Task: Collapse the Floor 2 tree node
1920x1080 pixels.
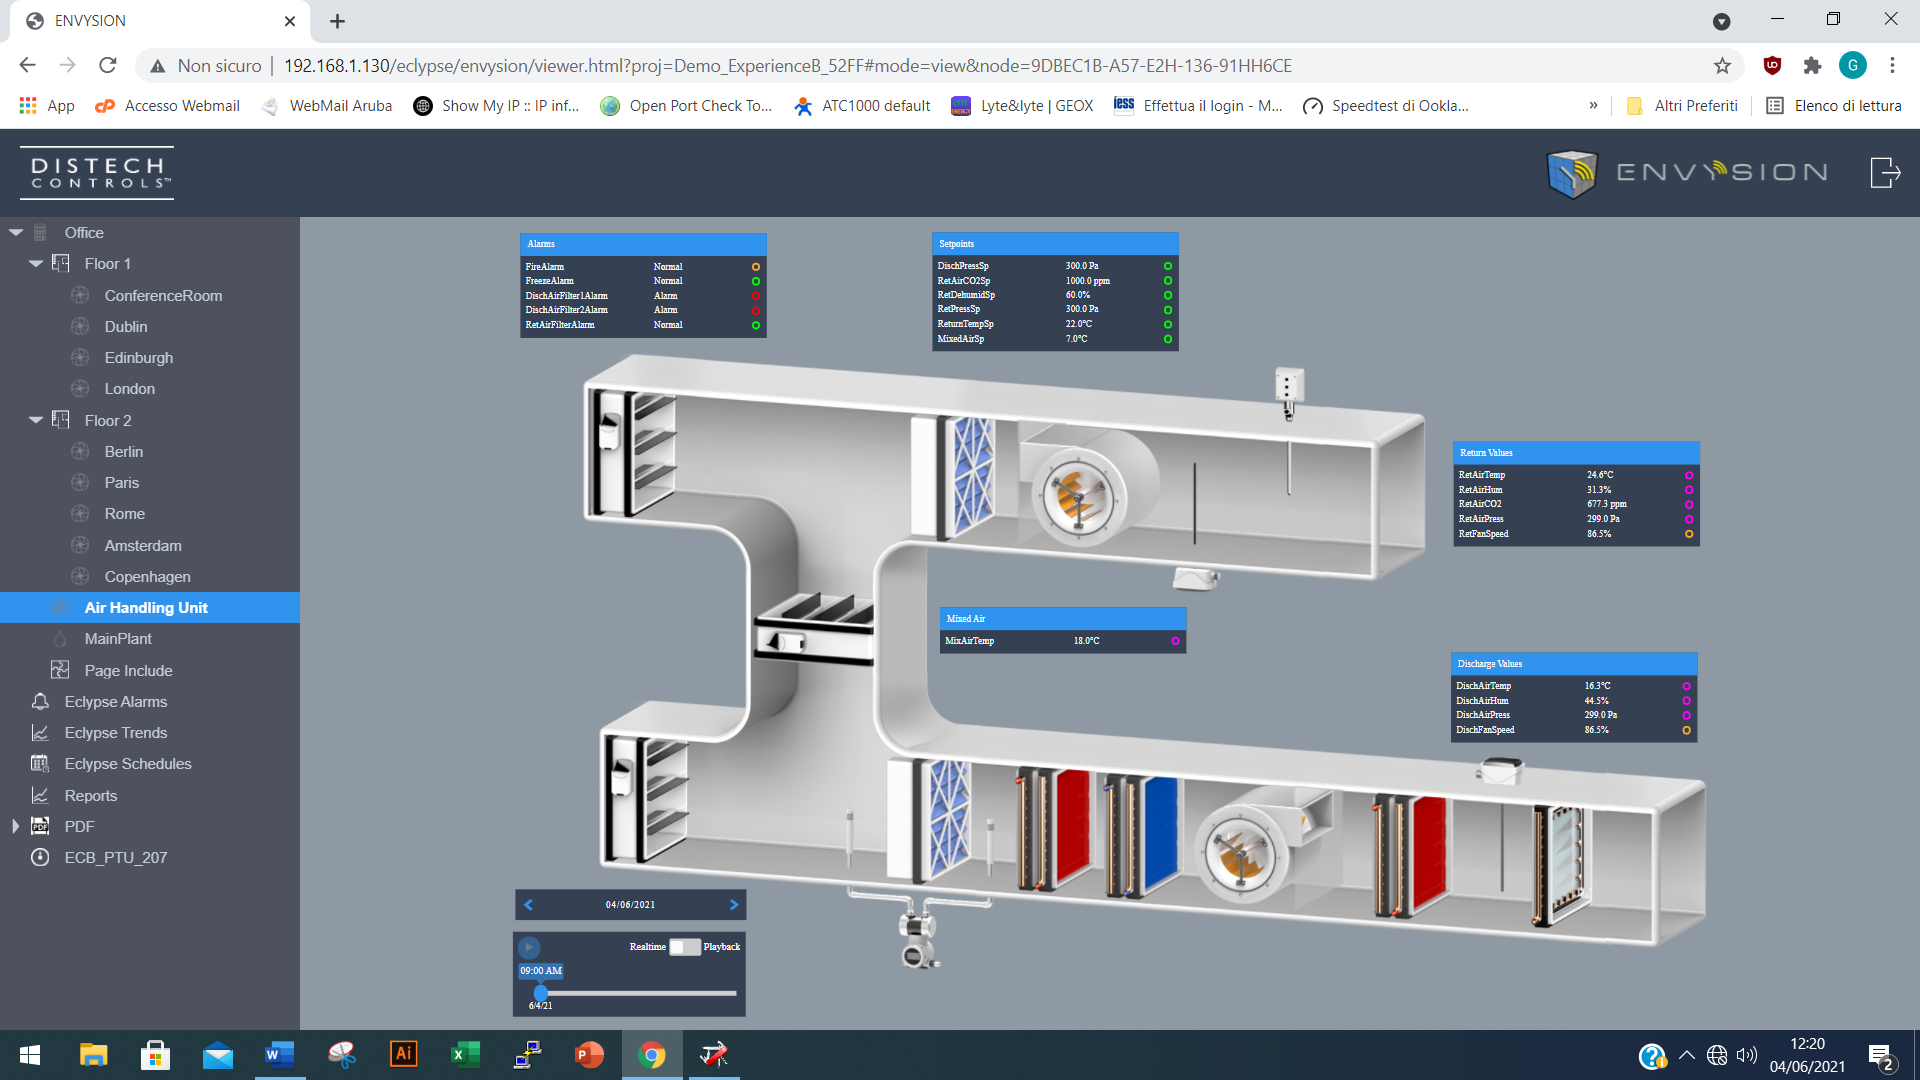Action: point(36,420)
